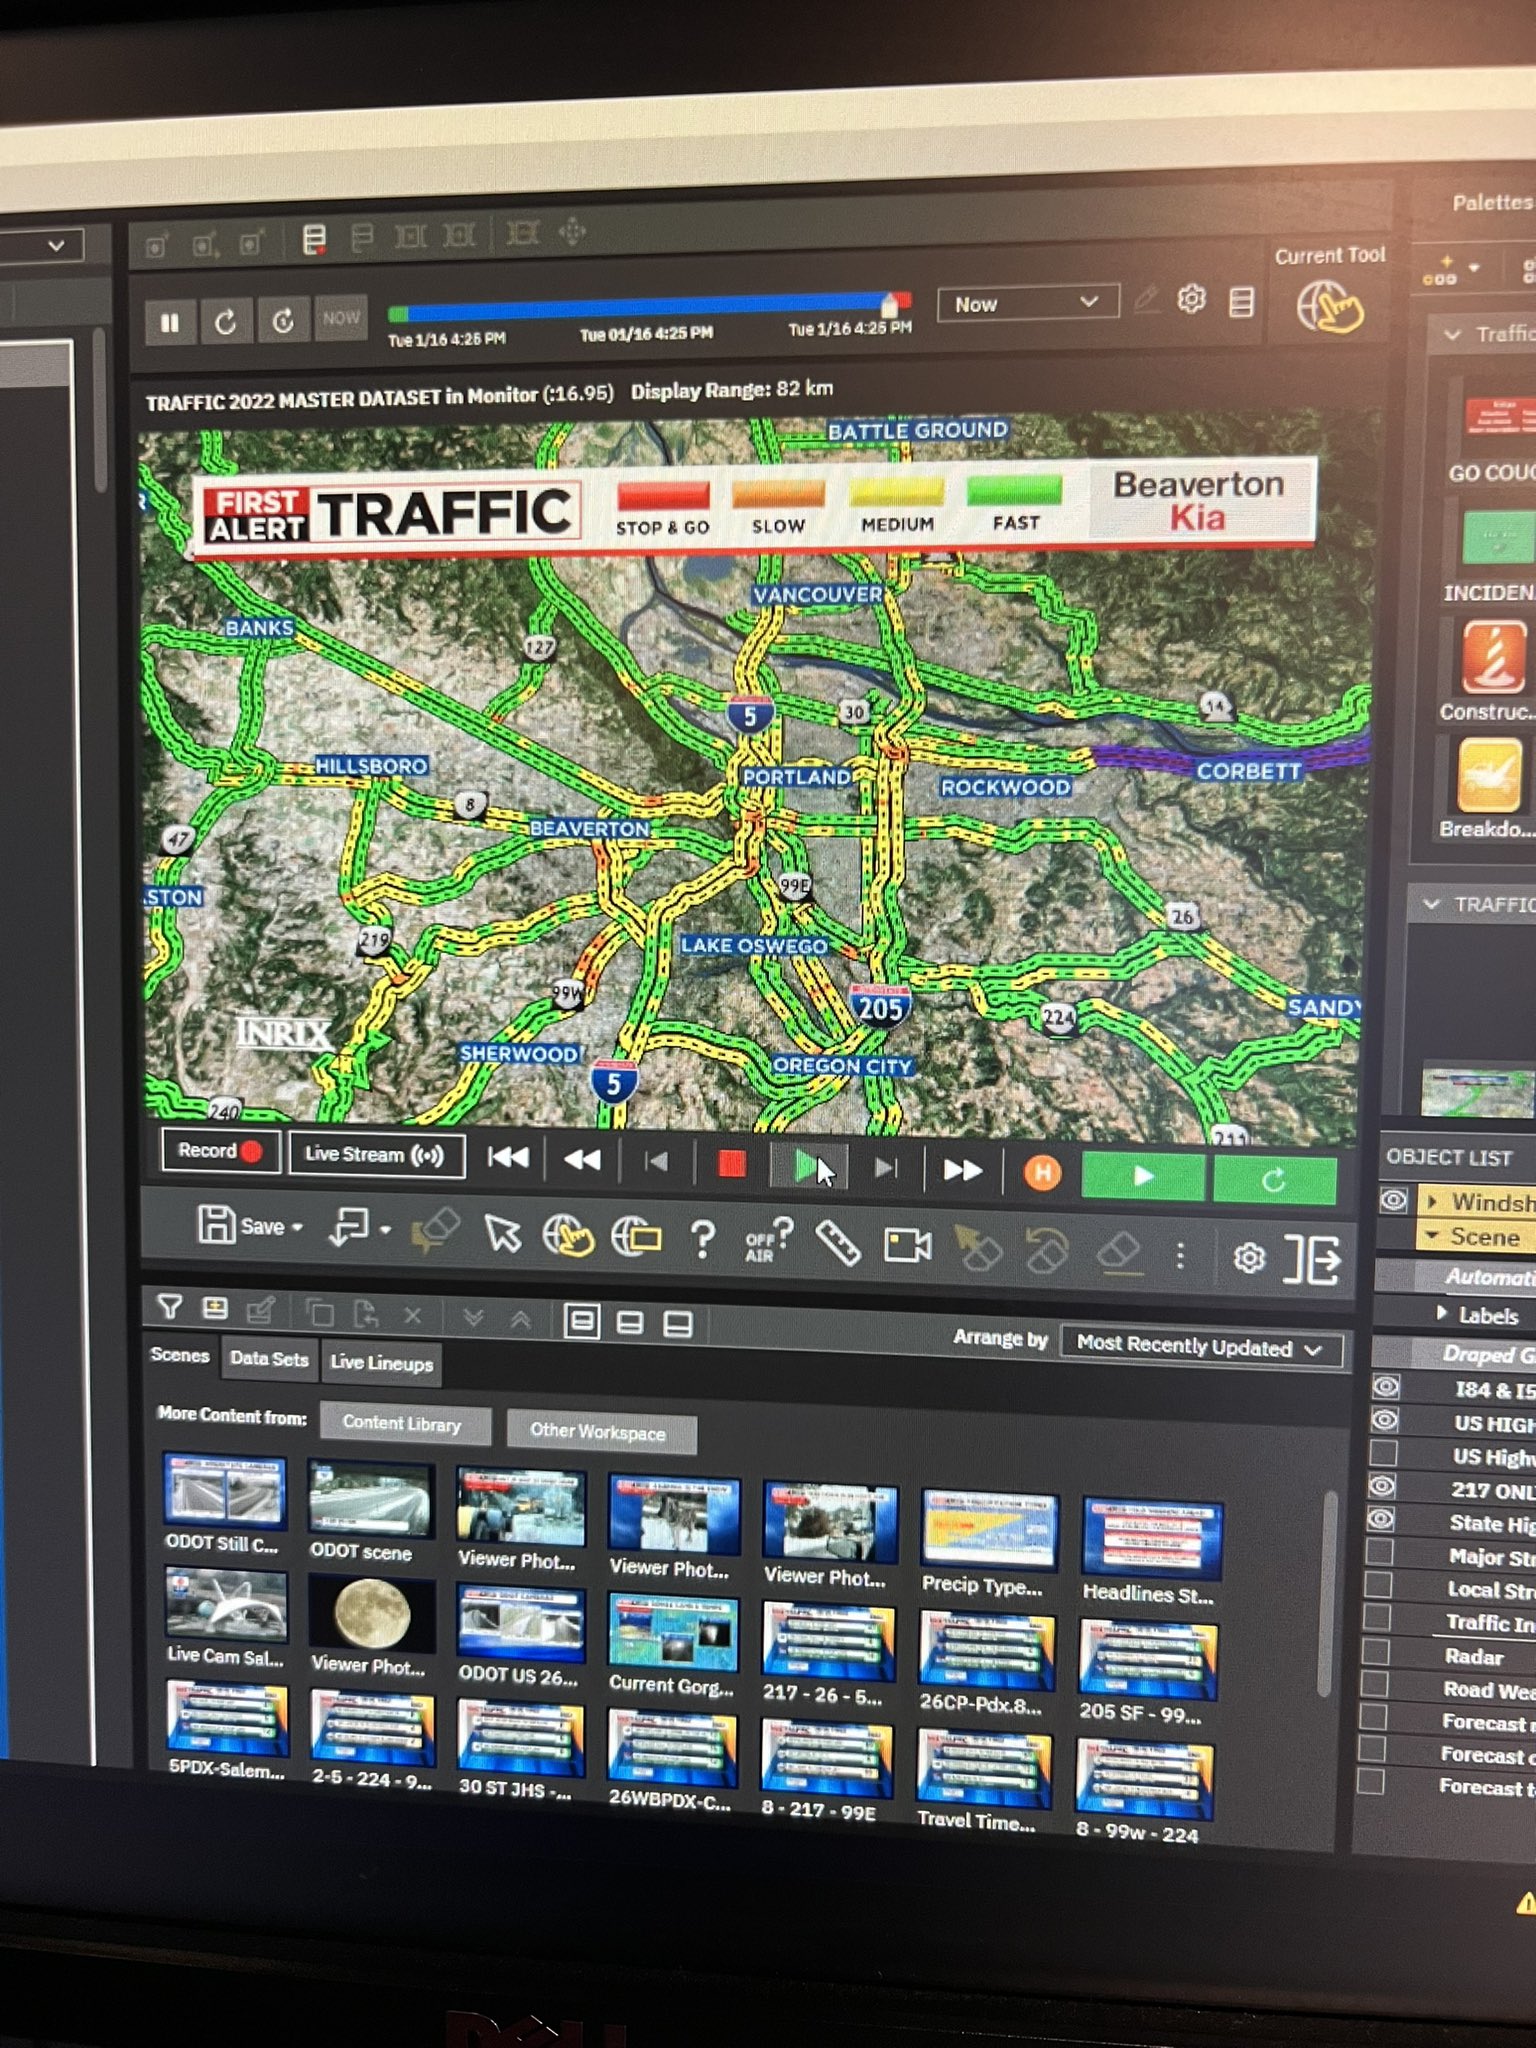The image size is (1536, 2048).
Task: Toggle visibility eye for Windsh... object
Action: tap(1393, 1200)
